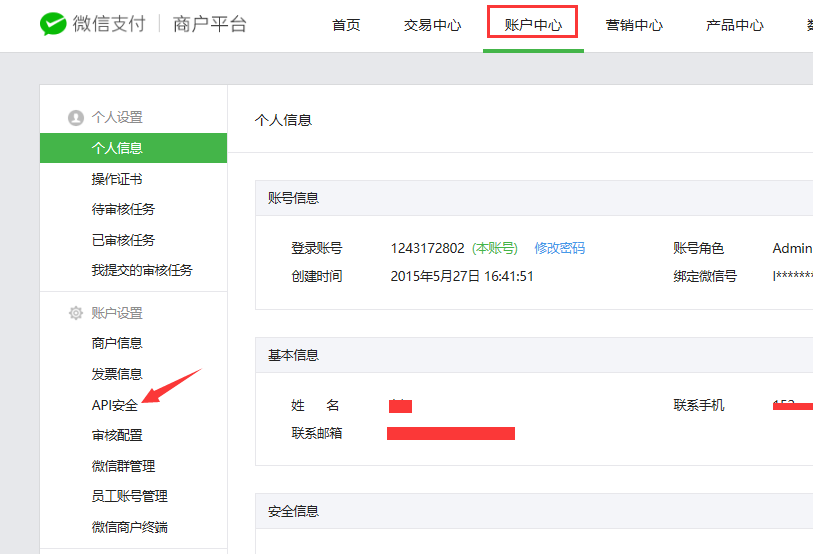Open 产品中心 in top navigation
The height and width of the screenshot is (554, 813).
point(734,25)
